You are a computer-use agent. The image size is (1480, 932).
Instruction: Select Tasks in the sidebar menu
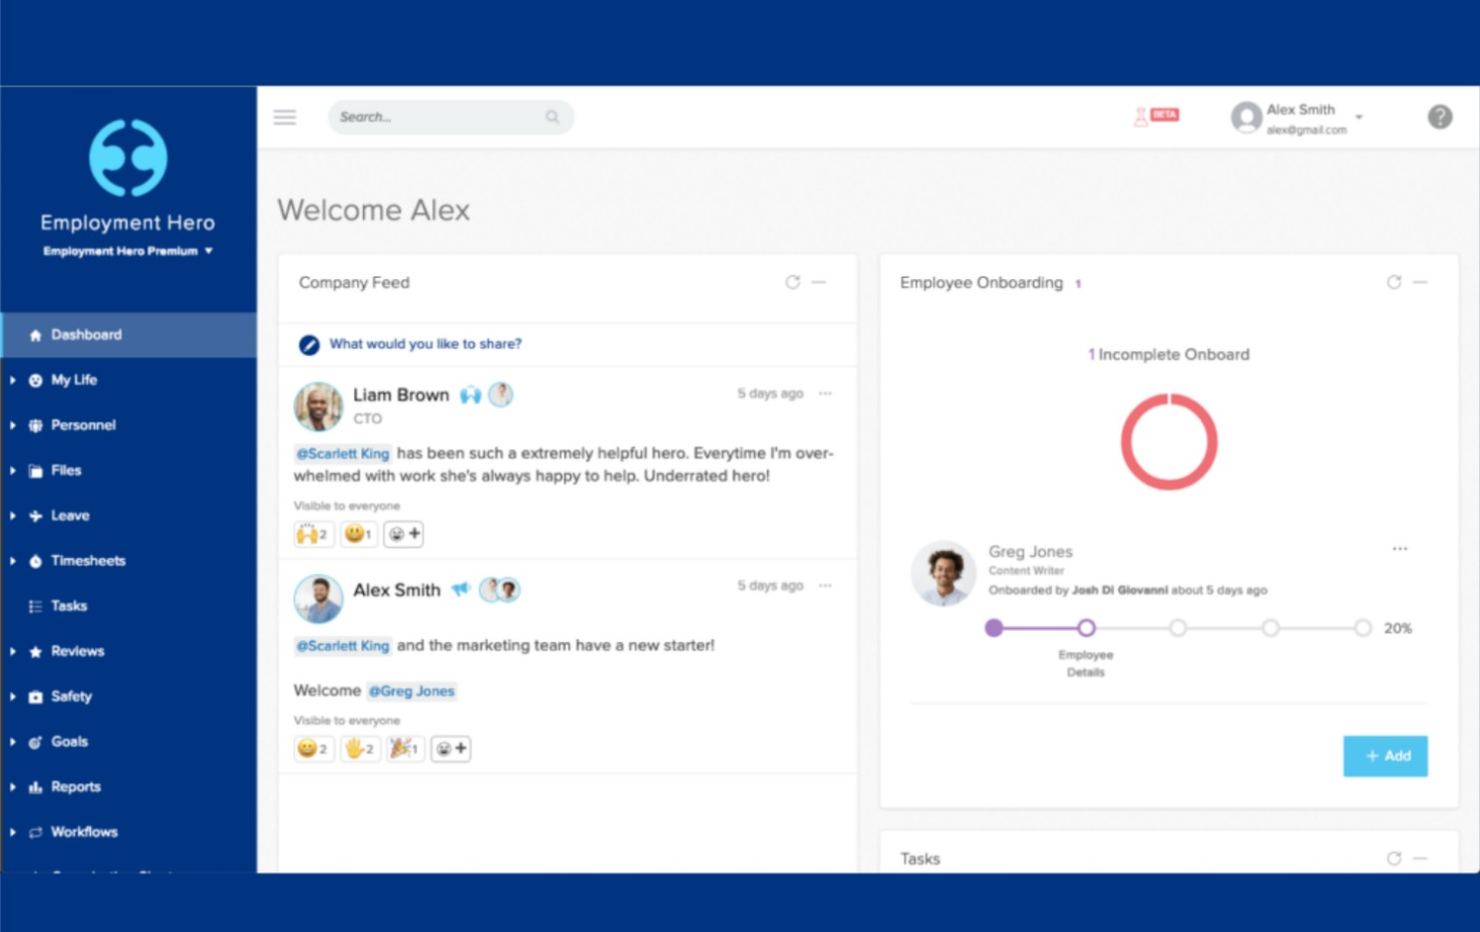tap(69, 606)
